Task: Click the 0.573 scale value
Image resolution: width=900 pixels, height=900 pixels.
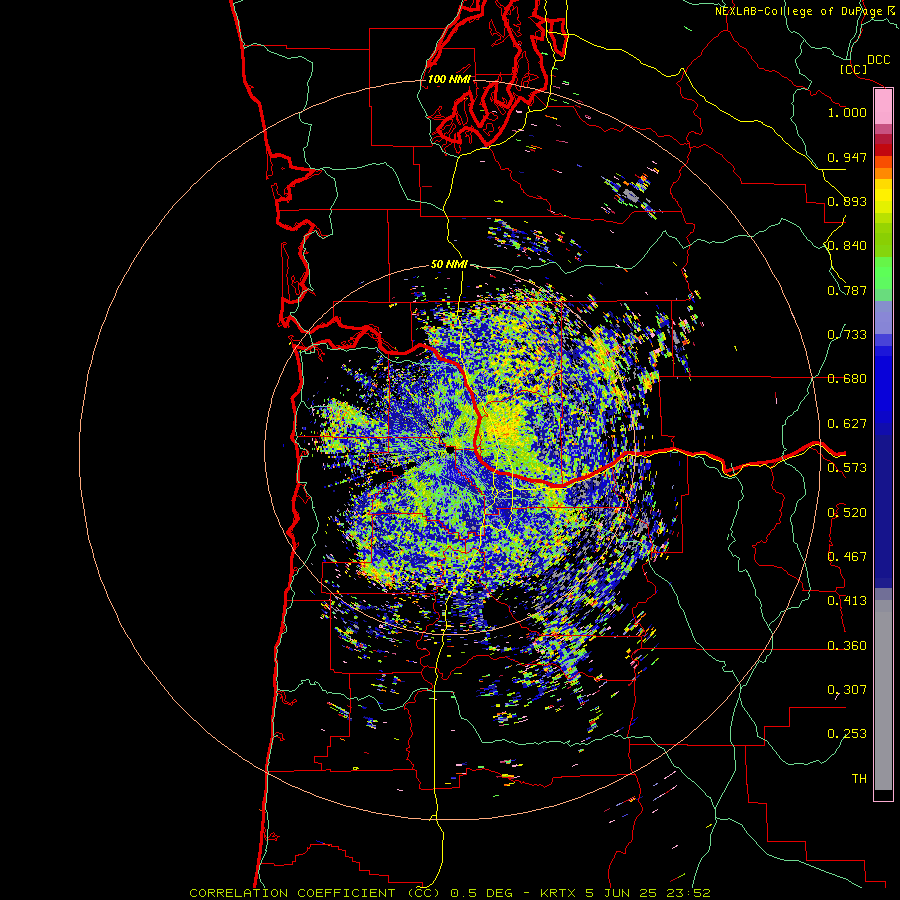Action: 847,468
